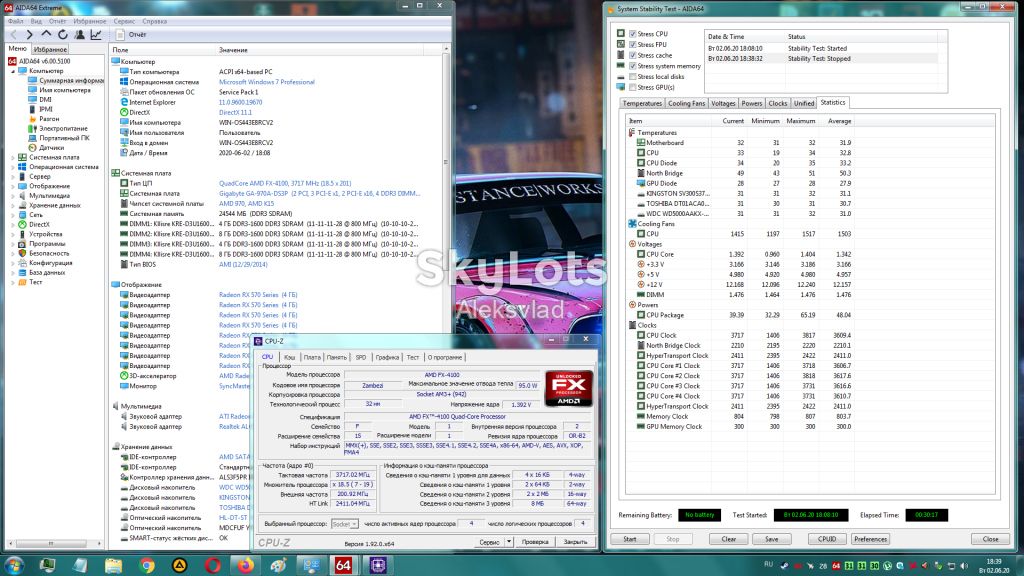Select Портативный ПК tree item

coord(64,138)
